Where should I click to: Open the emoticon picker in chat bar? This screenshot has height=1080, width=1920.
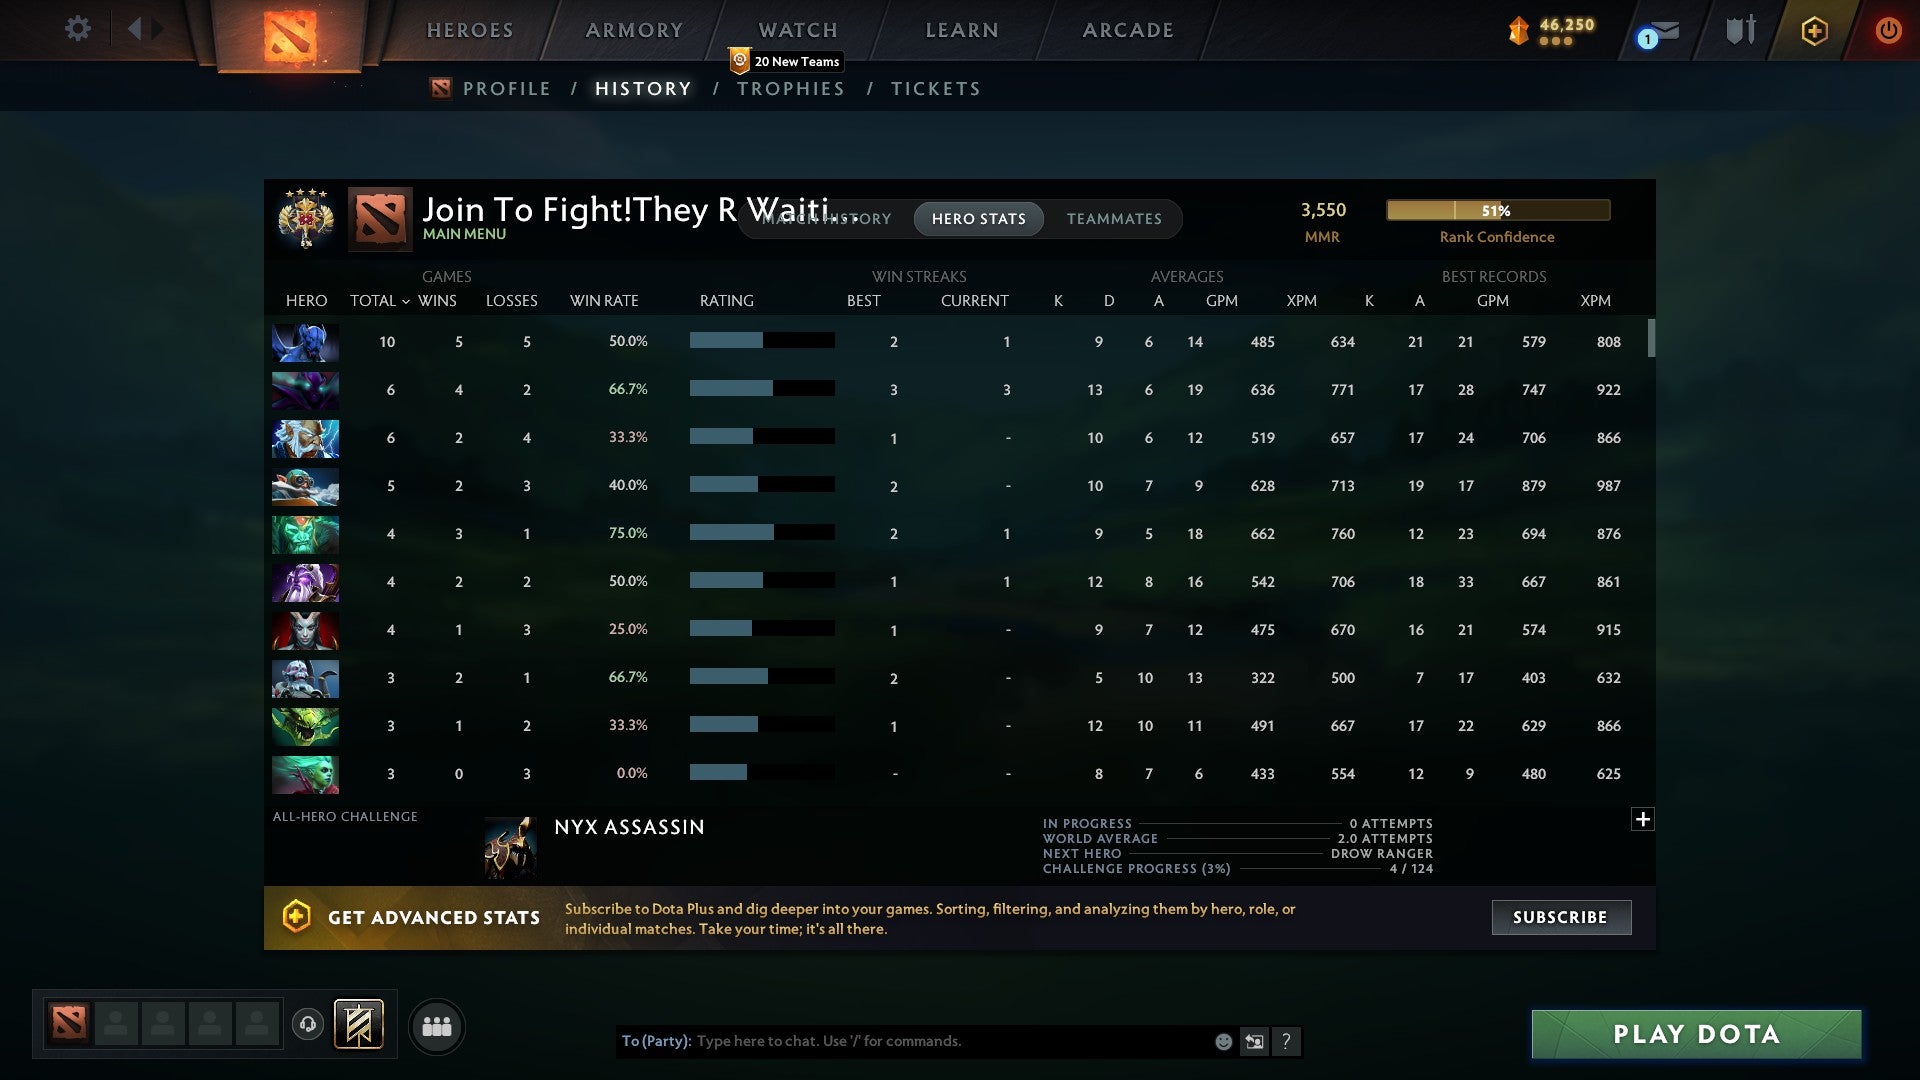(x=1222, y=1041)
